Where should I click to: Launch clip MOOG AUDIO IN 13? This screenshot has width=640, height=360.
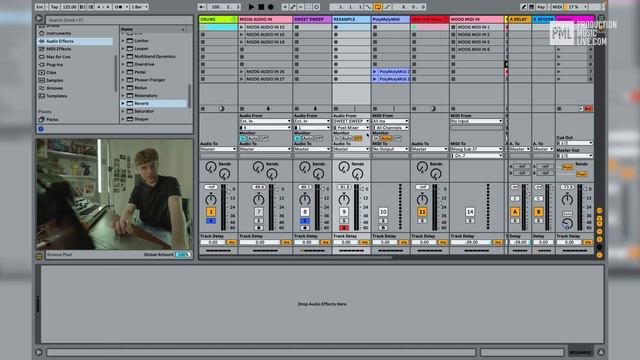(242, 27)
